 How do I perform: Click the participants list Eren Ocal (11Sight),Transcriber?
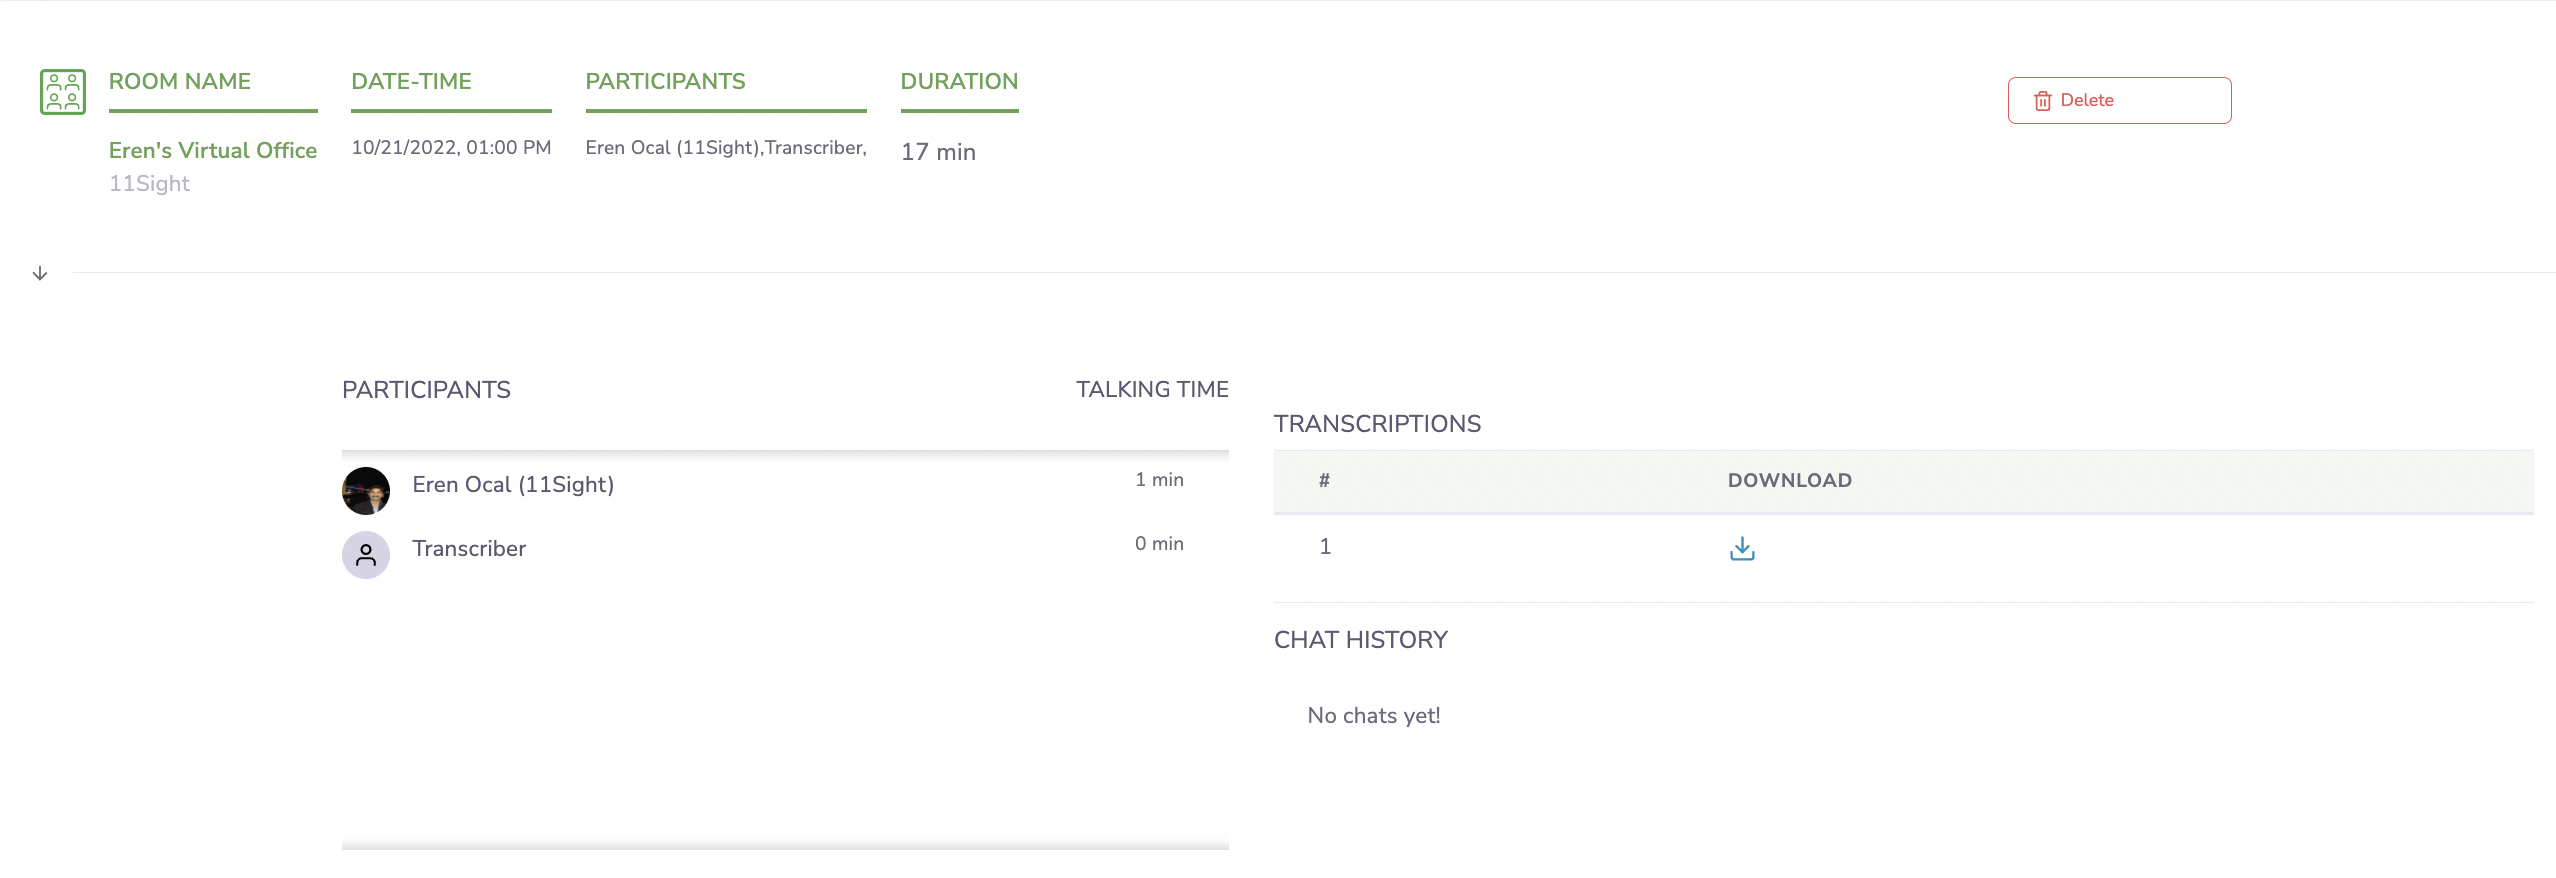click(x=726, y=147)
